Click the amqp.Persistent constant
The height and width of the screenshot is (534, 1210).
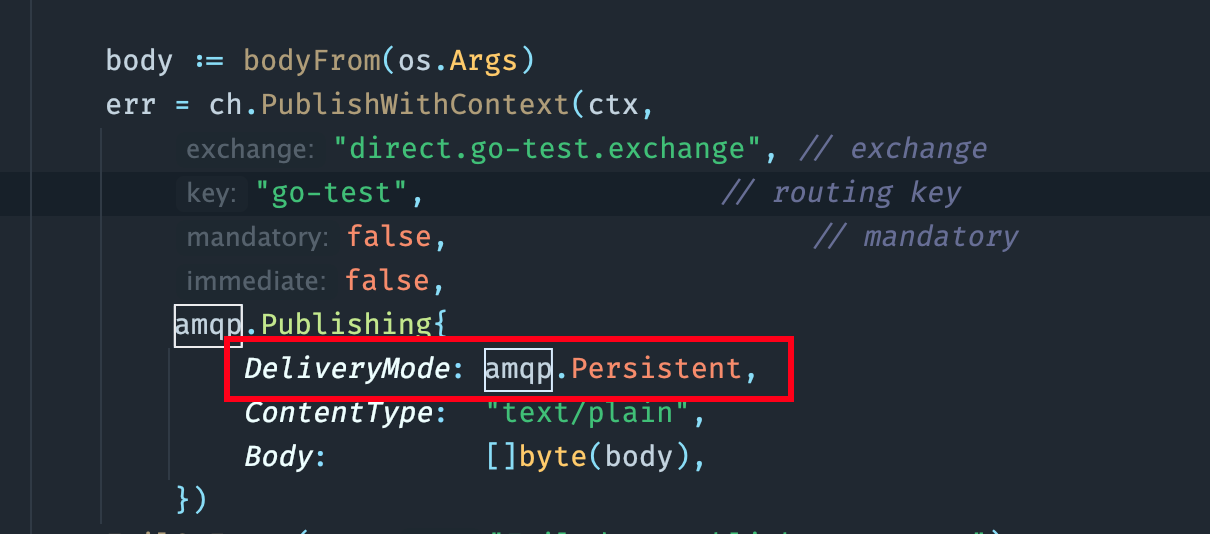(614, 369)
